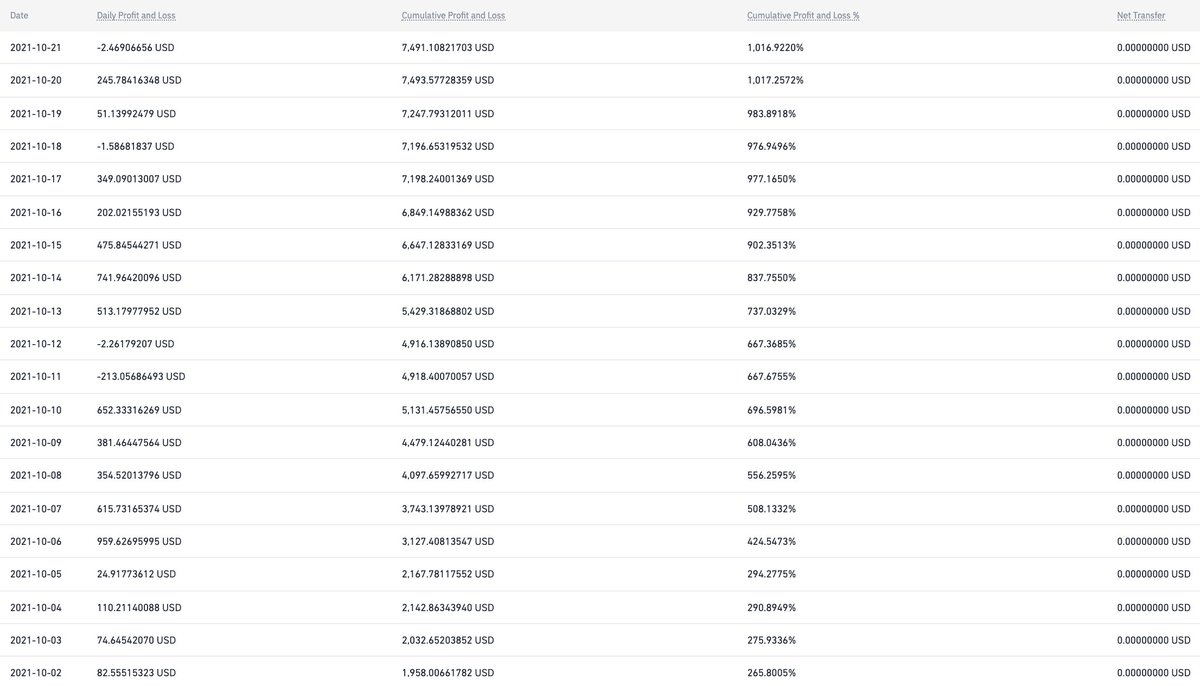Screen dimensions: 1200x686
Task: Click the Daily Profit and Loss header
Action: pos(136,16)
